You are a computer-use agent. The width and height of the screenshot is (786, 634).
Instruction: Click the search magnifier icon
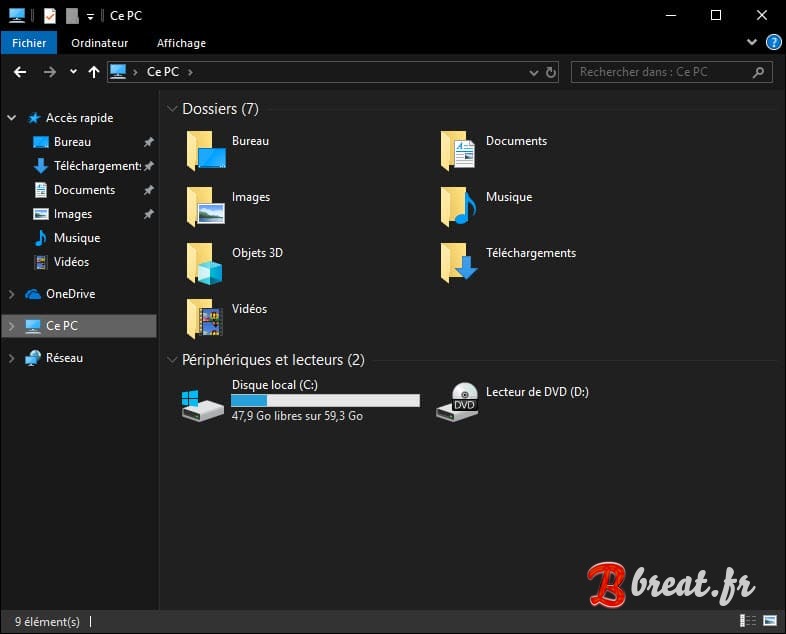758,72
